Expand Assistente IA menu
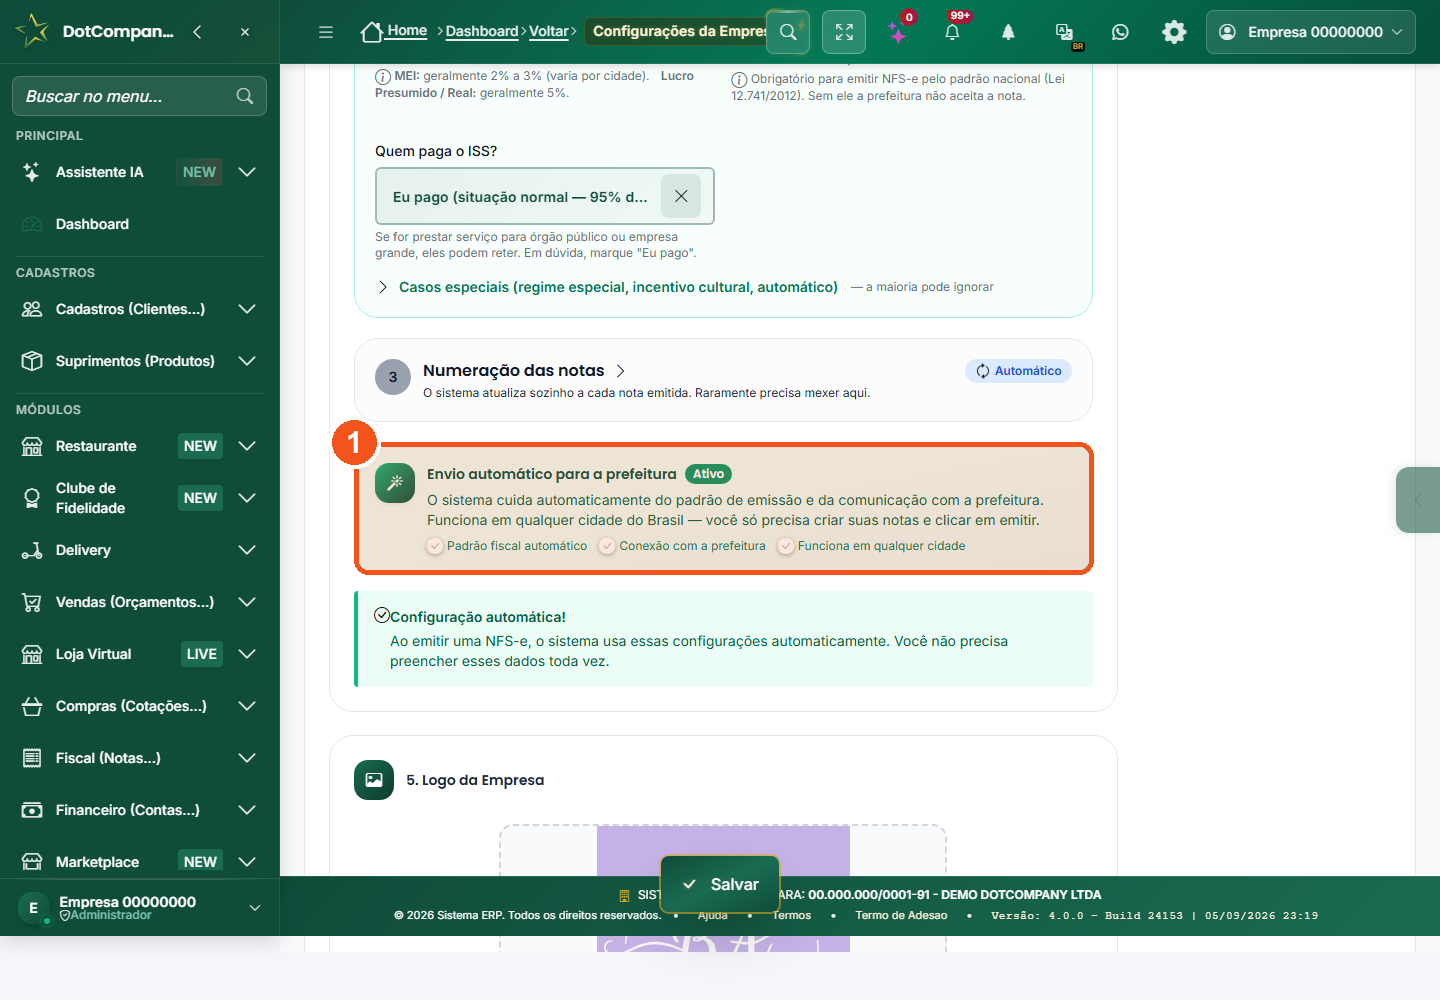 click(x=247, y=172)
